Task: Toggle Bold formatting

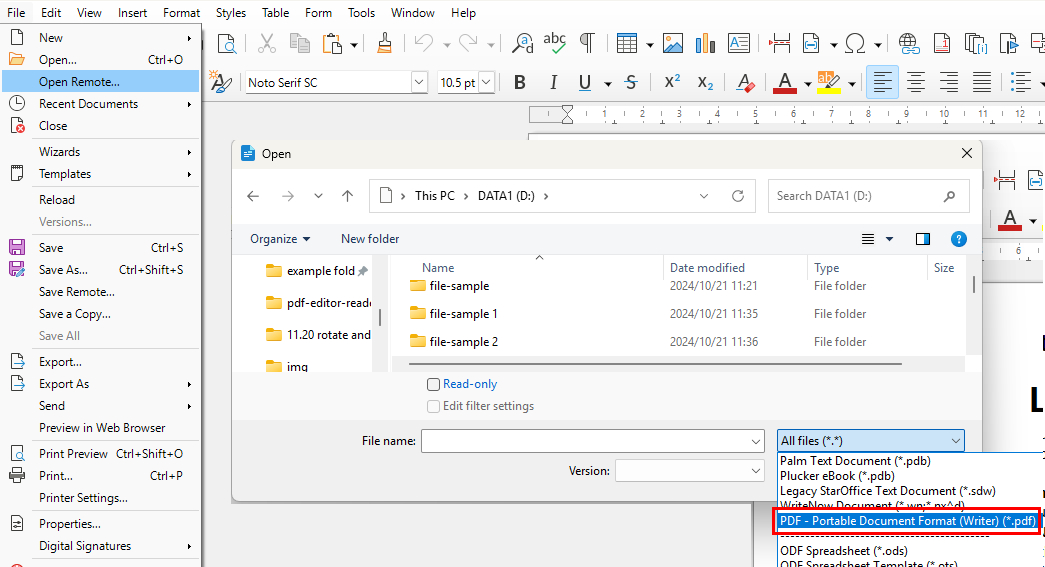Action: coord(520,83)
